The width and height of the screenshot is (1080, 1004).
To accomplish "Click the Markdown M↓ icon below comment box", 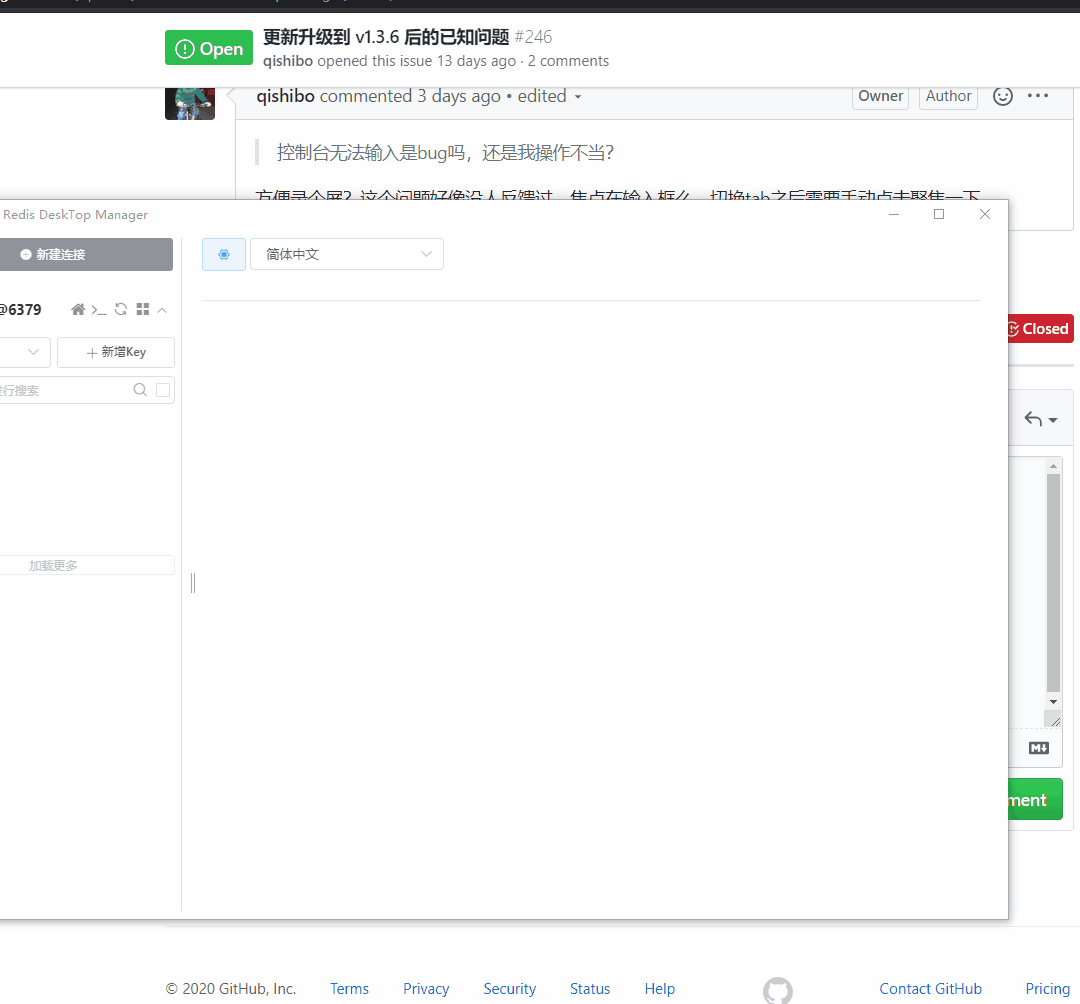I will point(1039,748).
